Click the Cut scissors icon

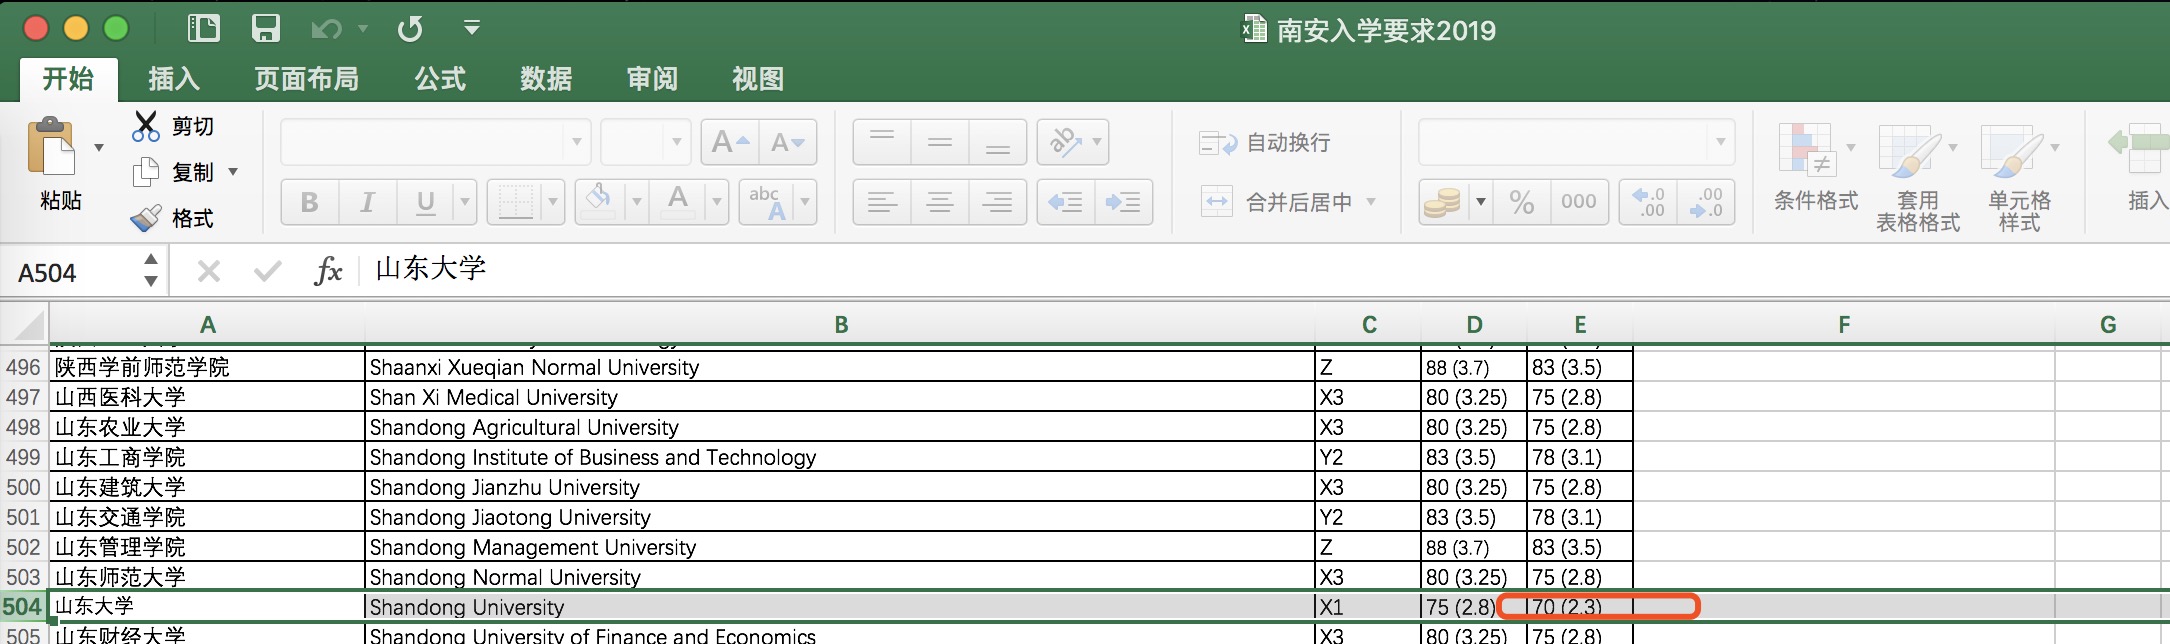[146, 126]
